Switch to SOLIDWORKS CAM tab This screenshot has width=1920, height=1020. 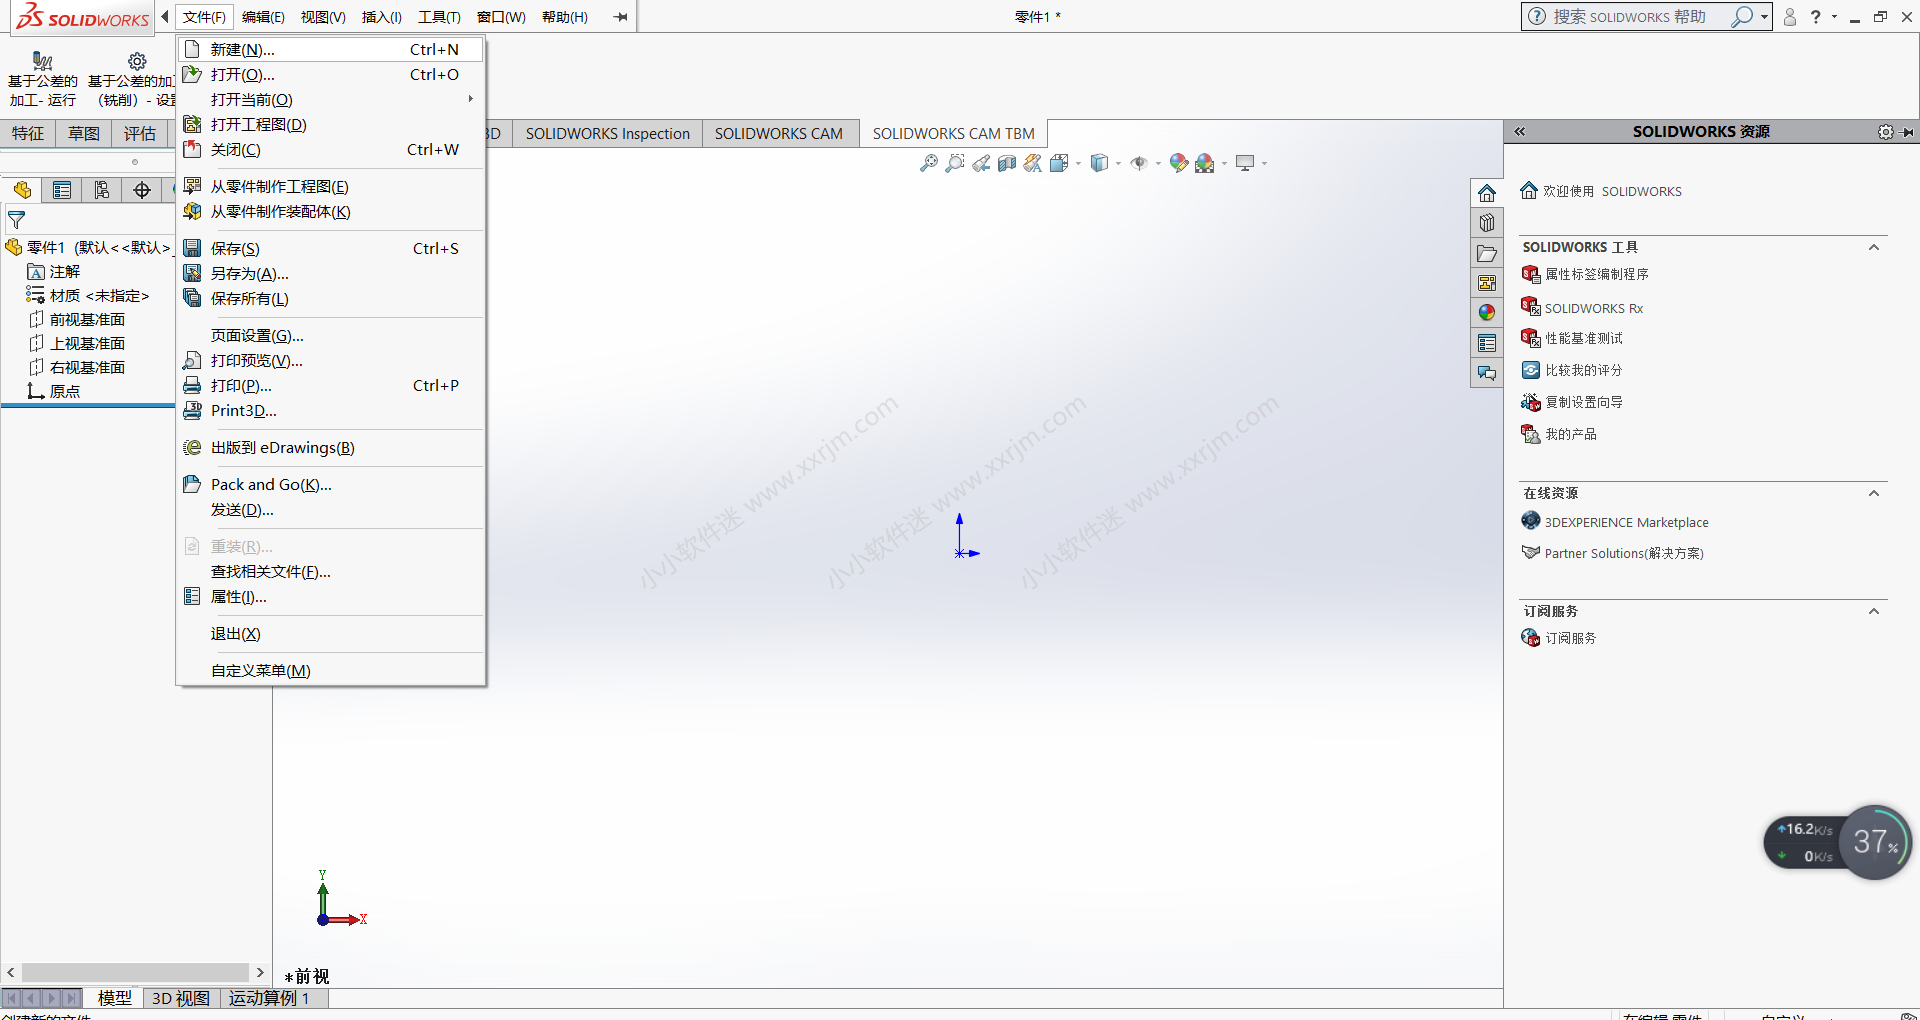pos(779,133)
